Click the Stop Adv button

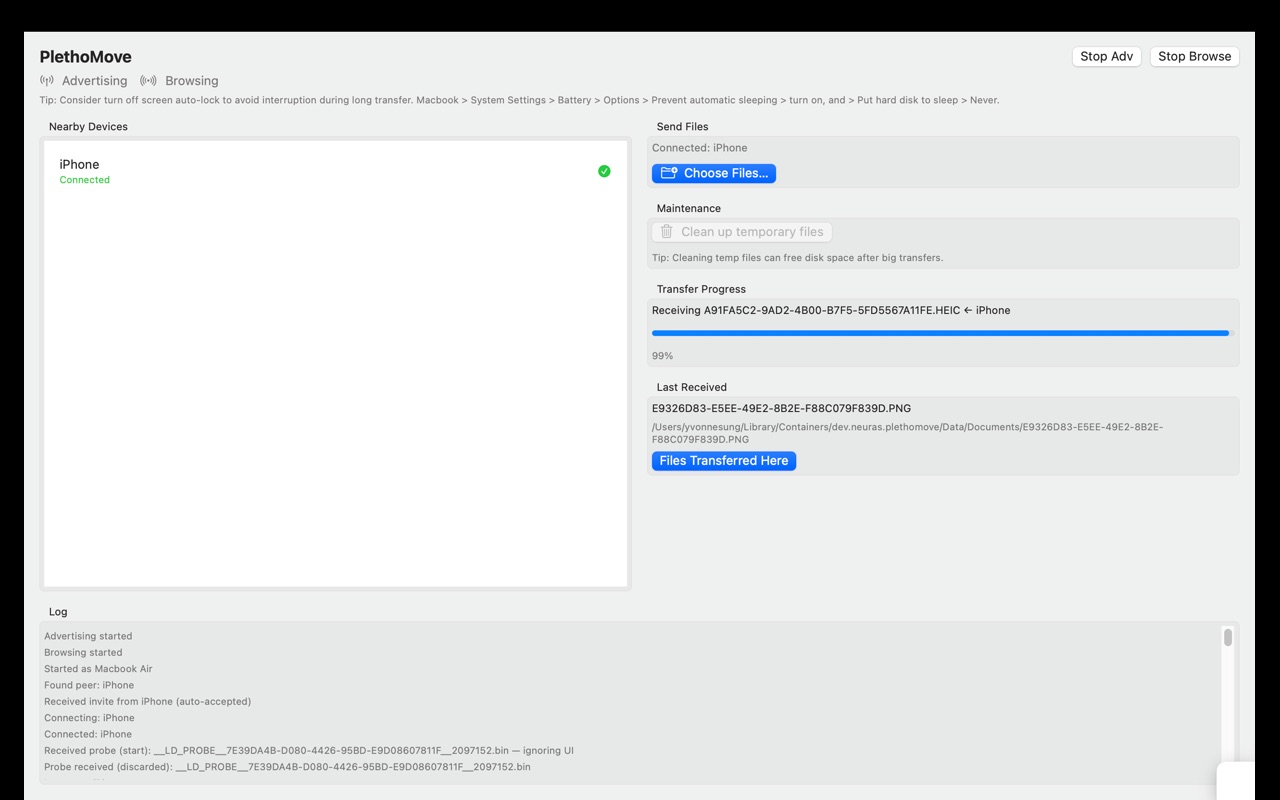pyautogui.click(x=1107, y=56)
